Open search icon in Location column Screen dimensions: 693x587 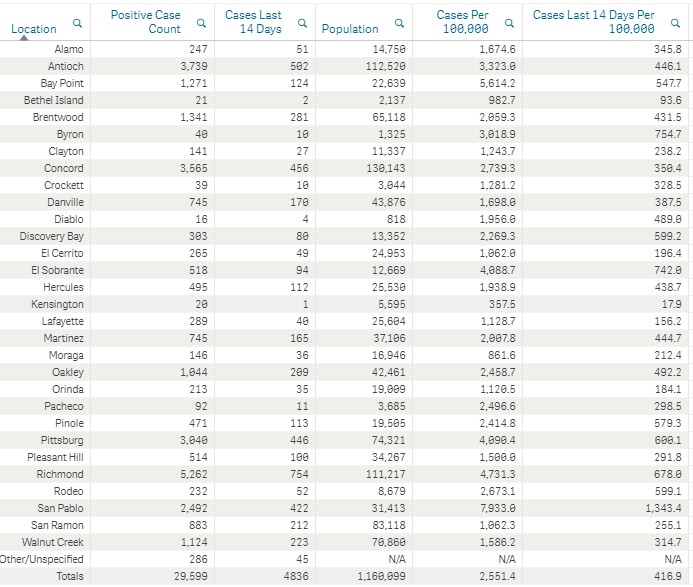click(77, 23)
